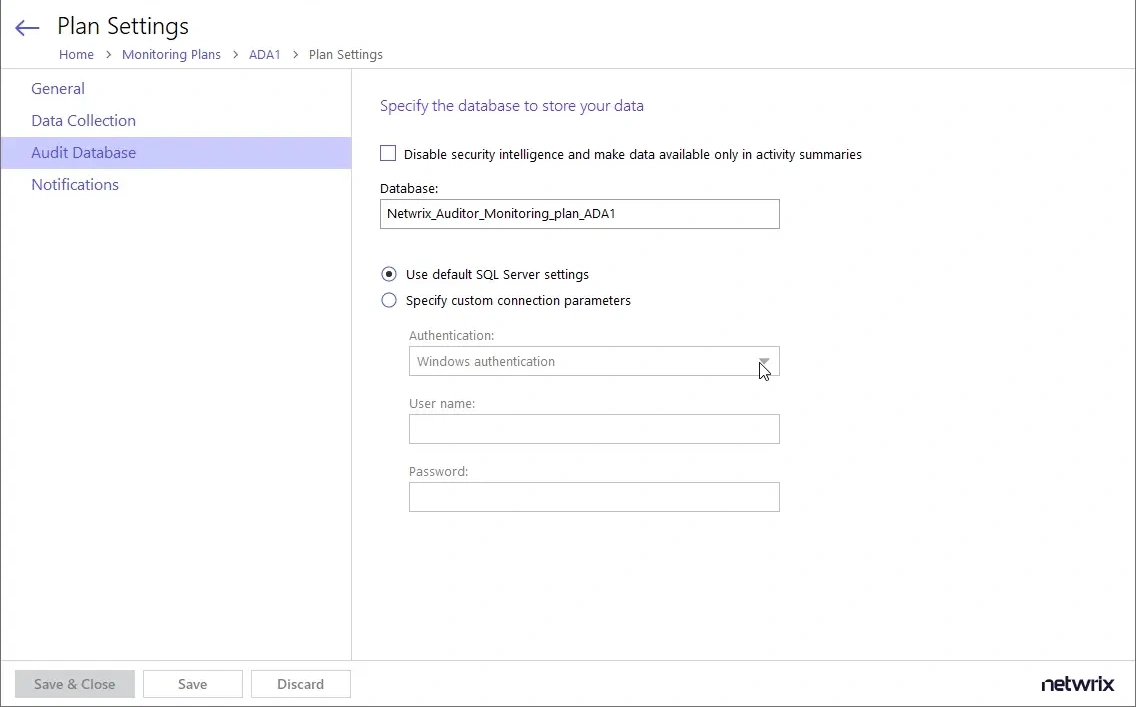This screenshot has width=1136, height=707.
Task: Enable disabling security intelligence checkbox
Action: [x=388, y=154]
